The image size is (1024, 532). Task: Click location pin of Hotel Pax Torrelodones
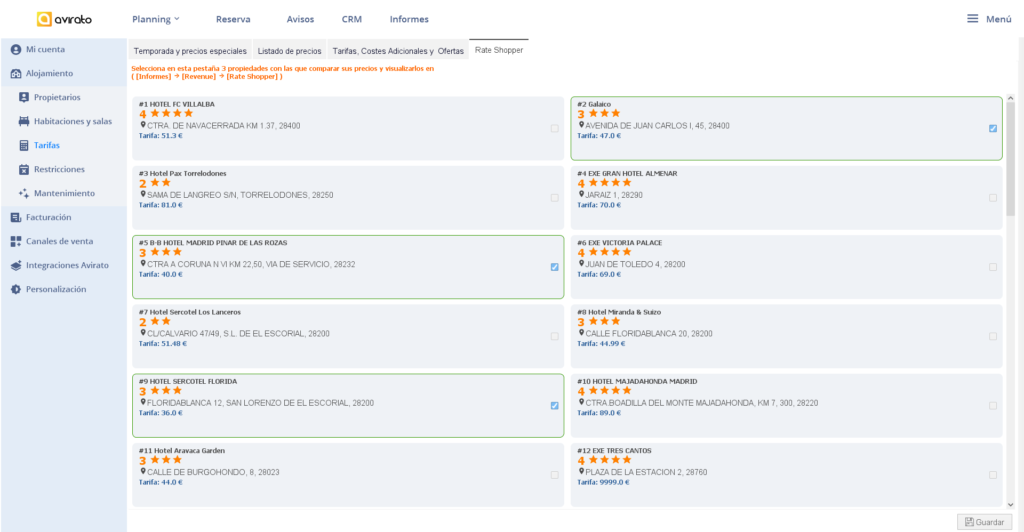[142, 194]
